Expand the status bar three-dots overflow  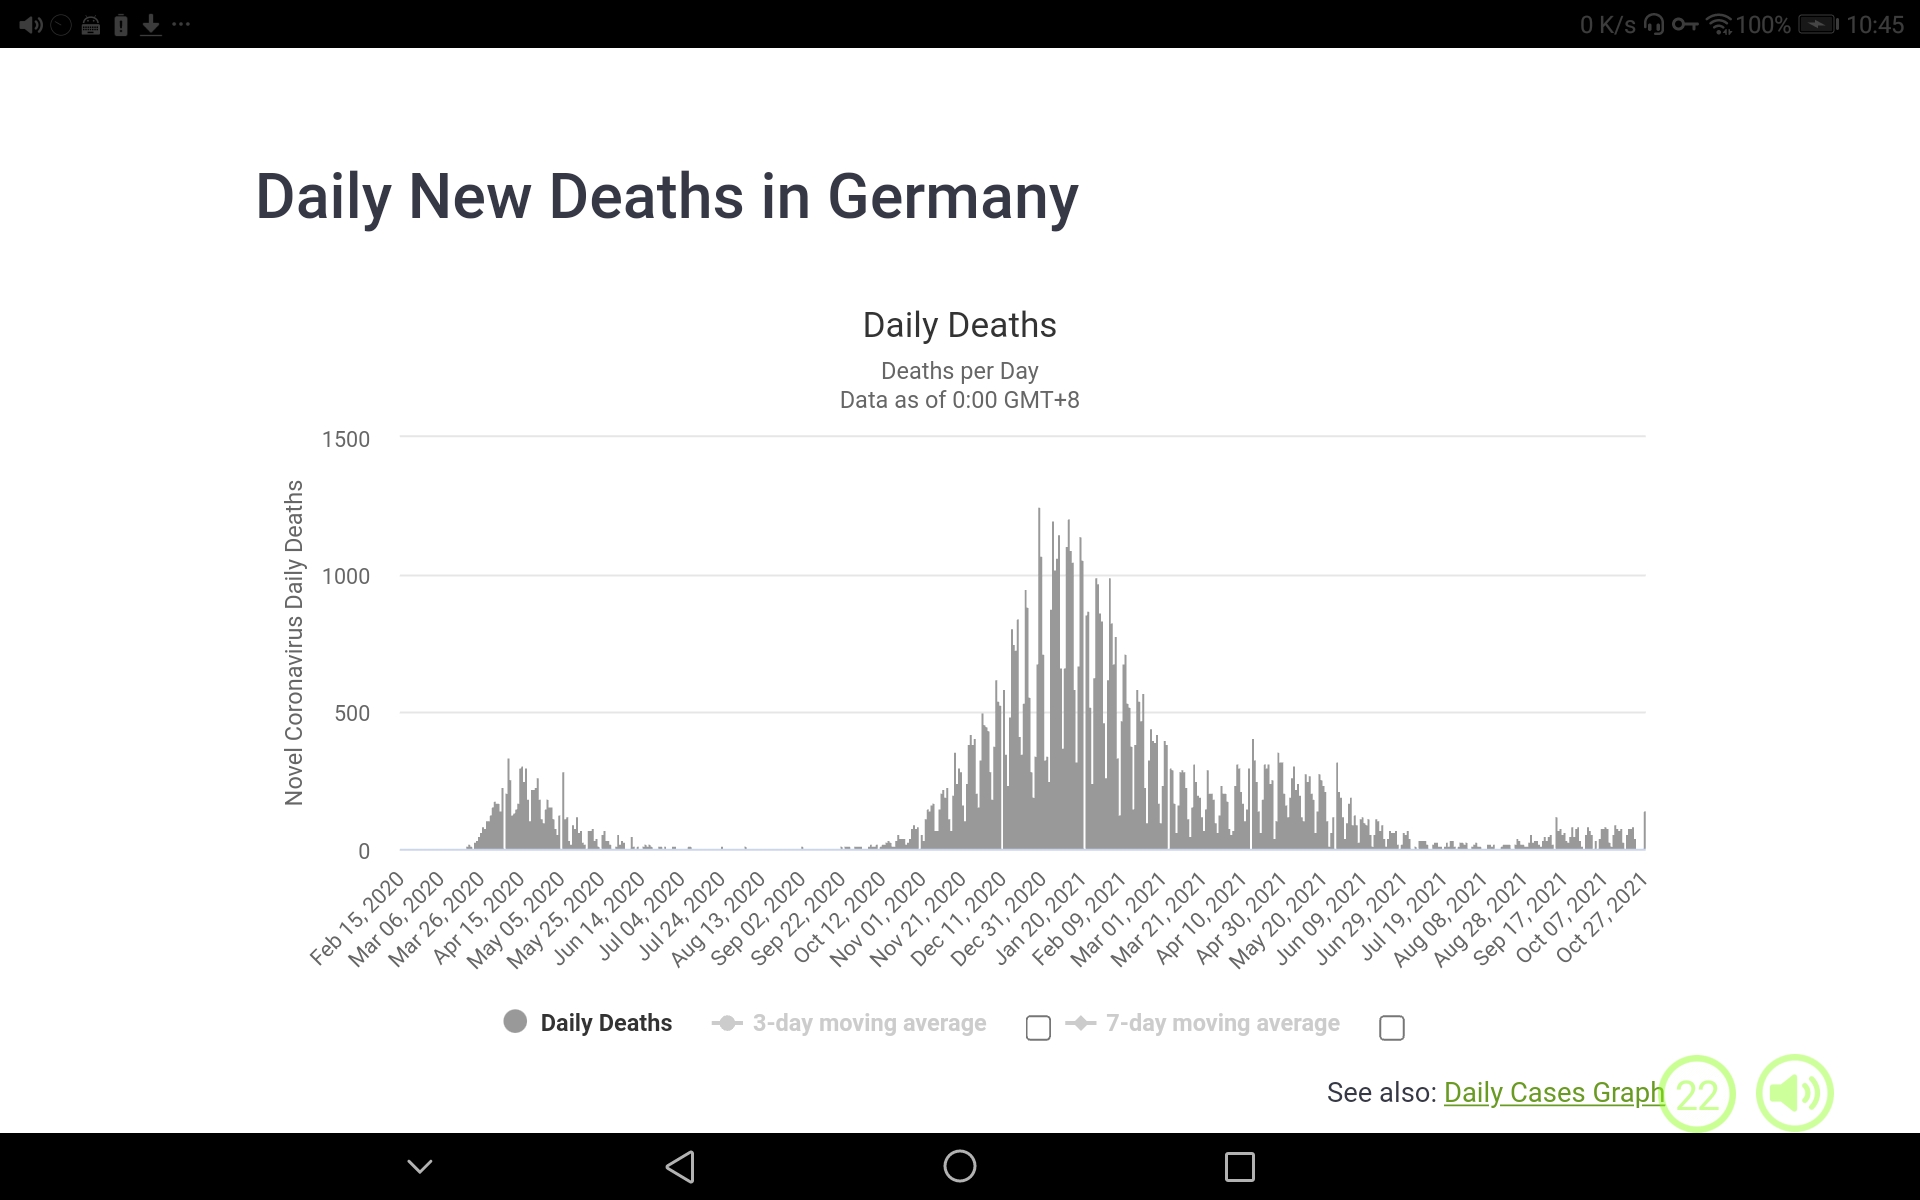point(181,24)
